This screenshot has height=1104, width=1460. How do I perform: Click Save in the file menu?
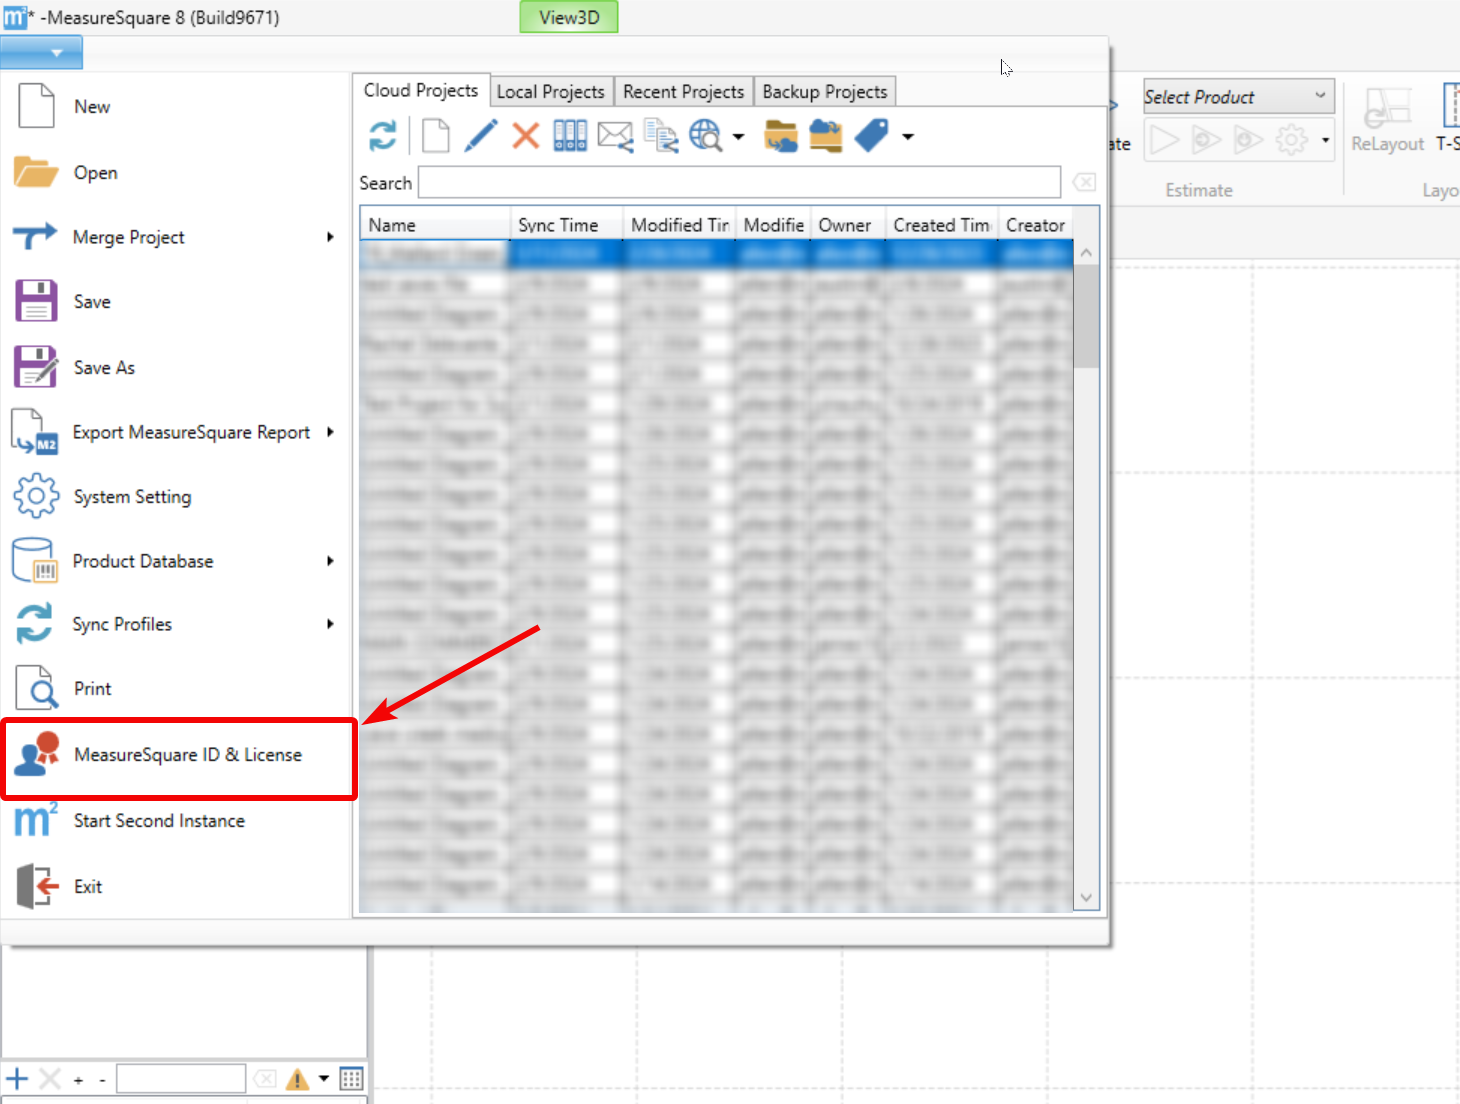coord(175,302)
